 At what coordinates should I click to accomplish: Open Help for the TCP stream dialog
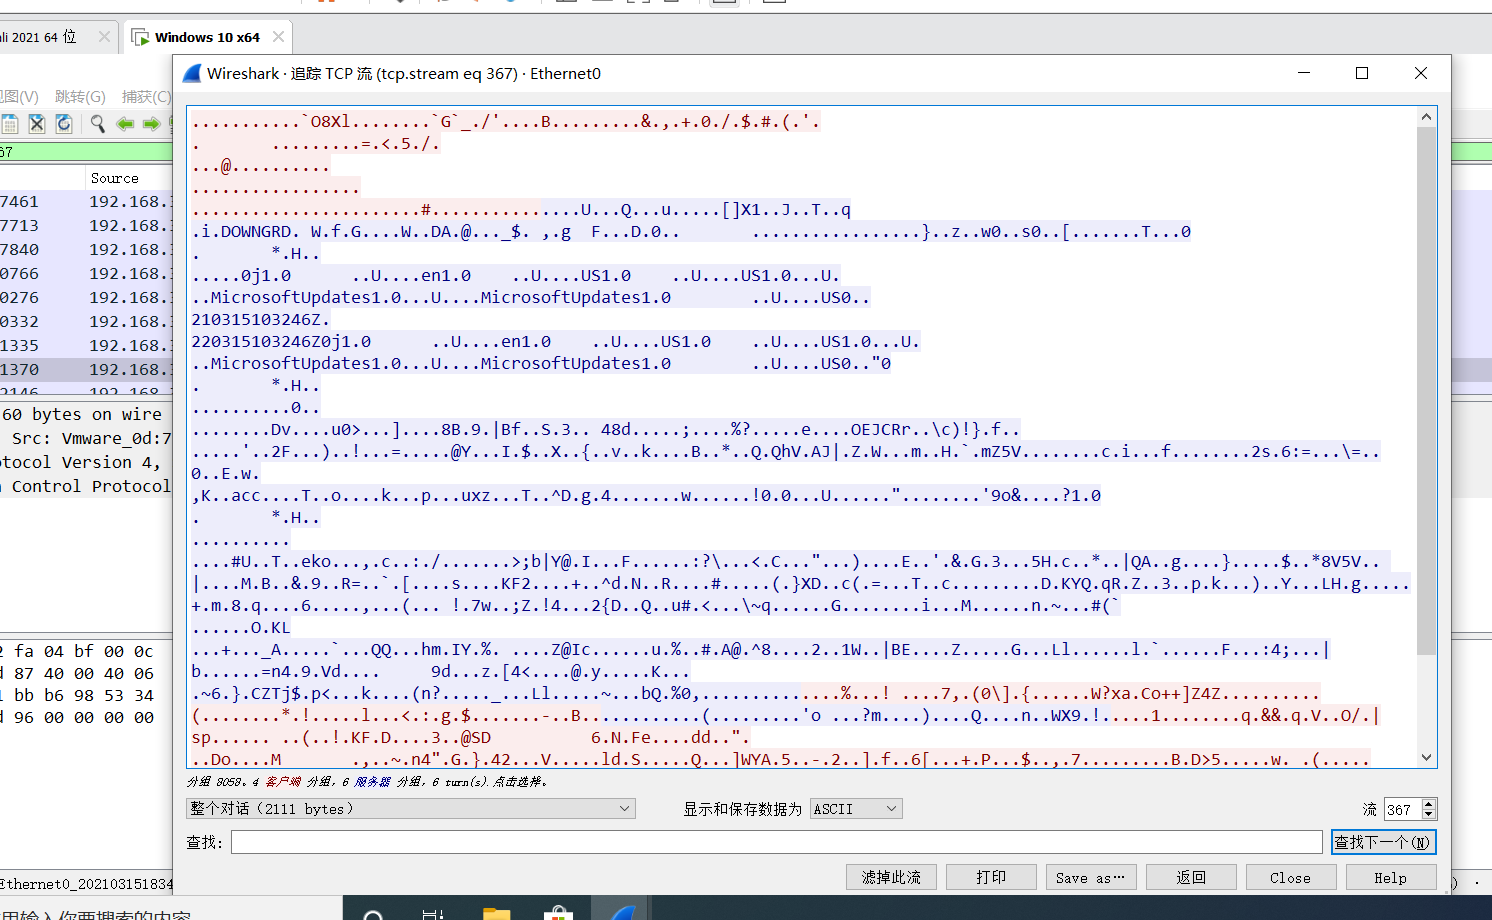1391,877
